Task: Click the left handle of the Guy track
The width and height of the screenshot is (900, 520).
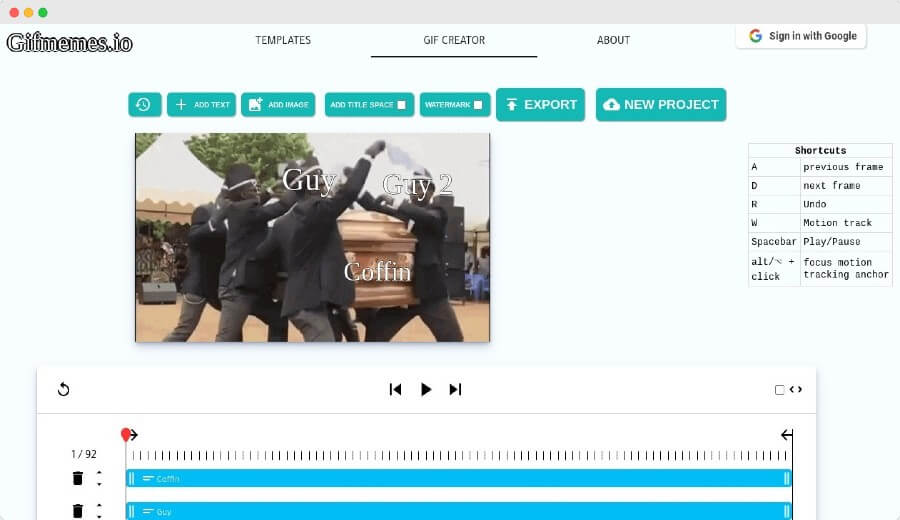Action: click(x=131, y=511)
